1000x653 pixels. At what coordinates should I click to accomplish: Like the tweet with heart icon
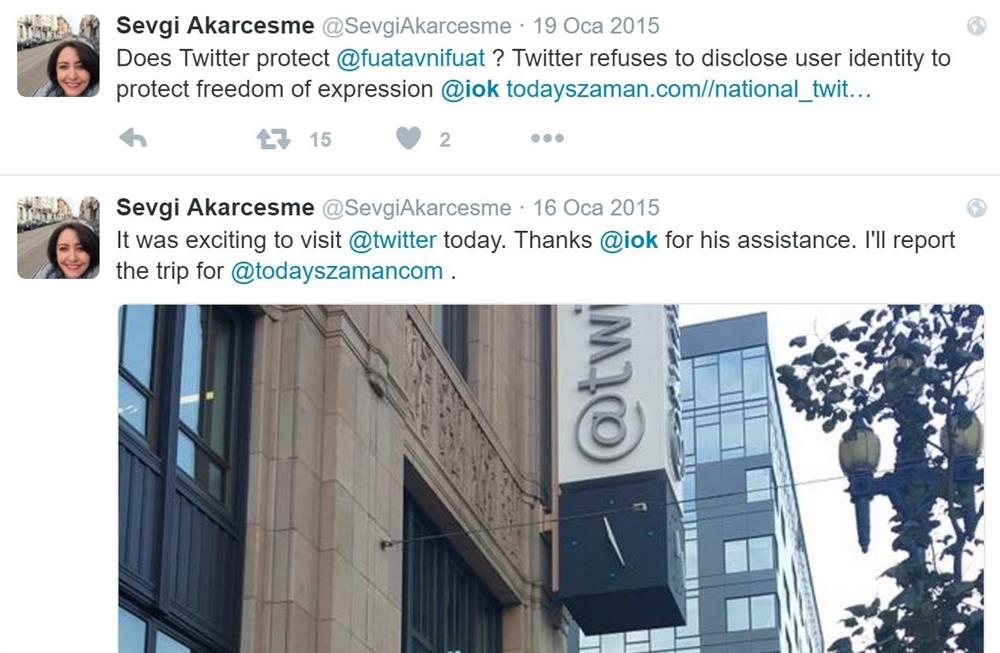point(408,138)
